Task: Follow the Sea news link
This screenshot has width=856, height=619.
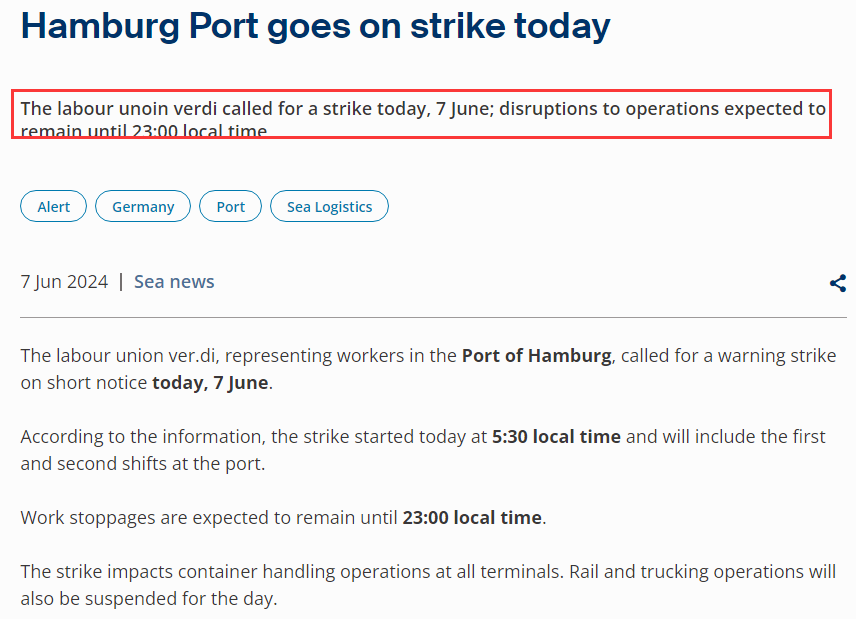Action: coord(174,282)
